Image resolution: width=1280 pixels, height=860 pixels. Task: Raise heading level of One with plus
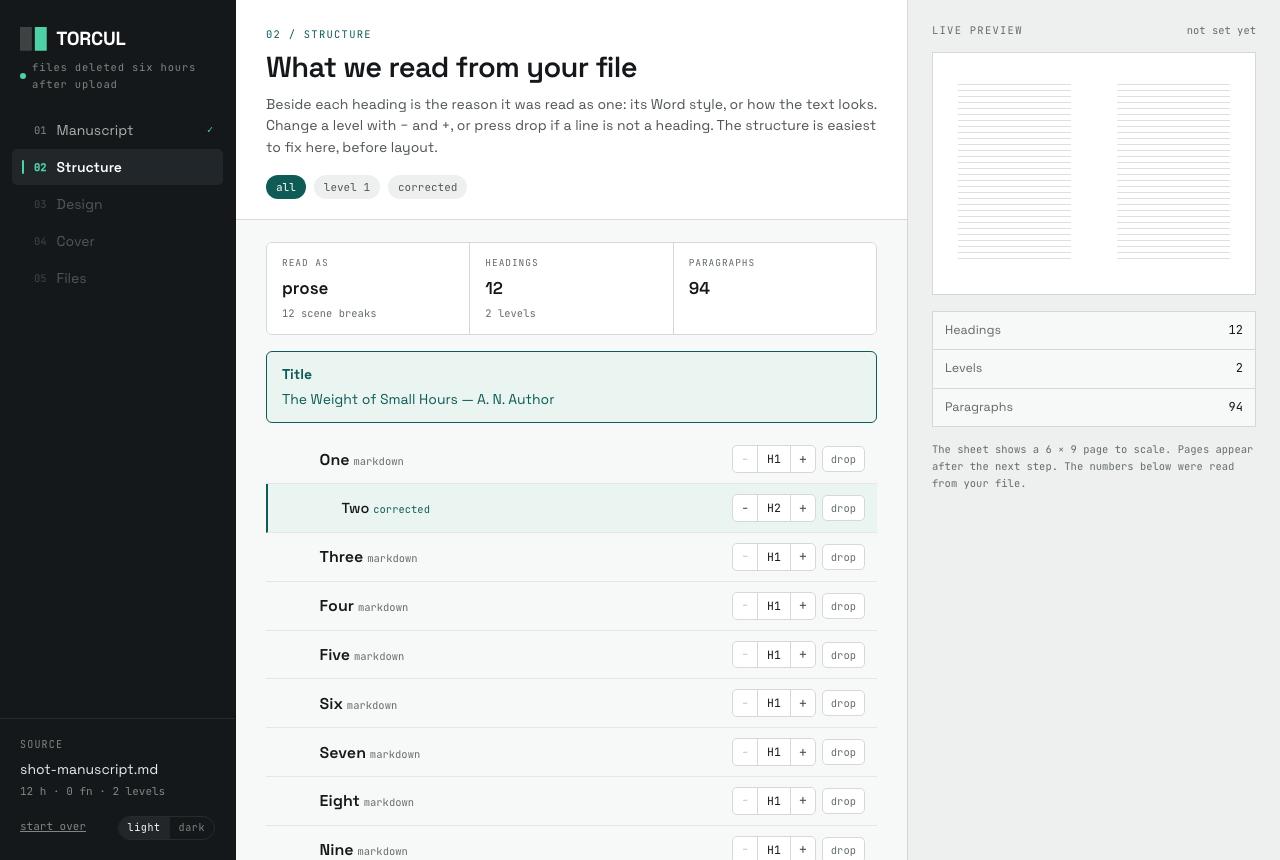(803, 459)
